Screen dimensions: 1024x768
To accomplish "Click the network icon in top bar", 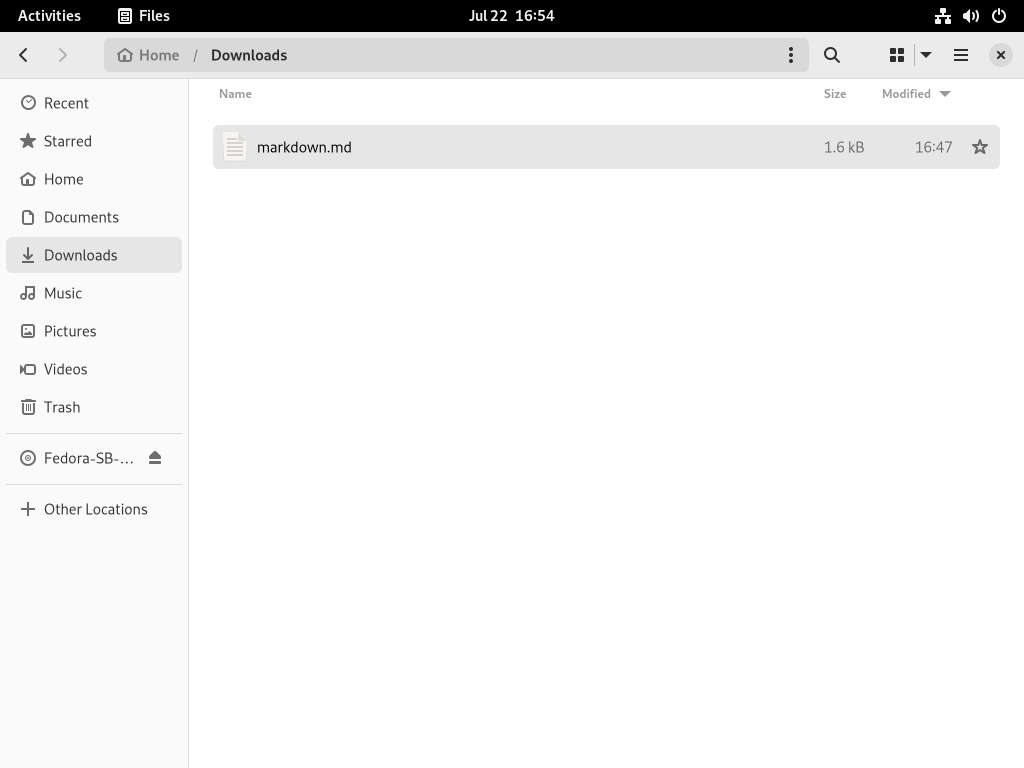I will [x=942, y=16].
